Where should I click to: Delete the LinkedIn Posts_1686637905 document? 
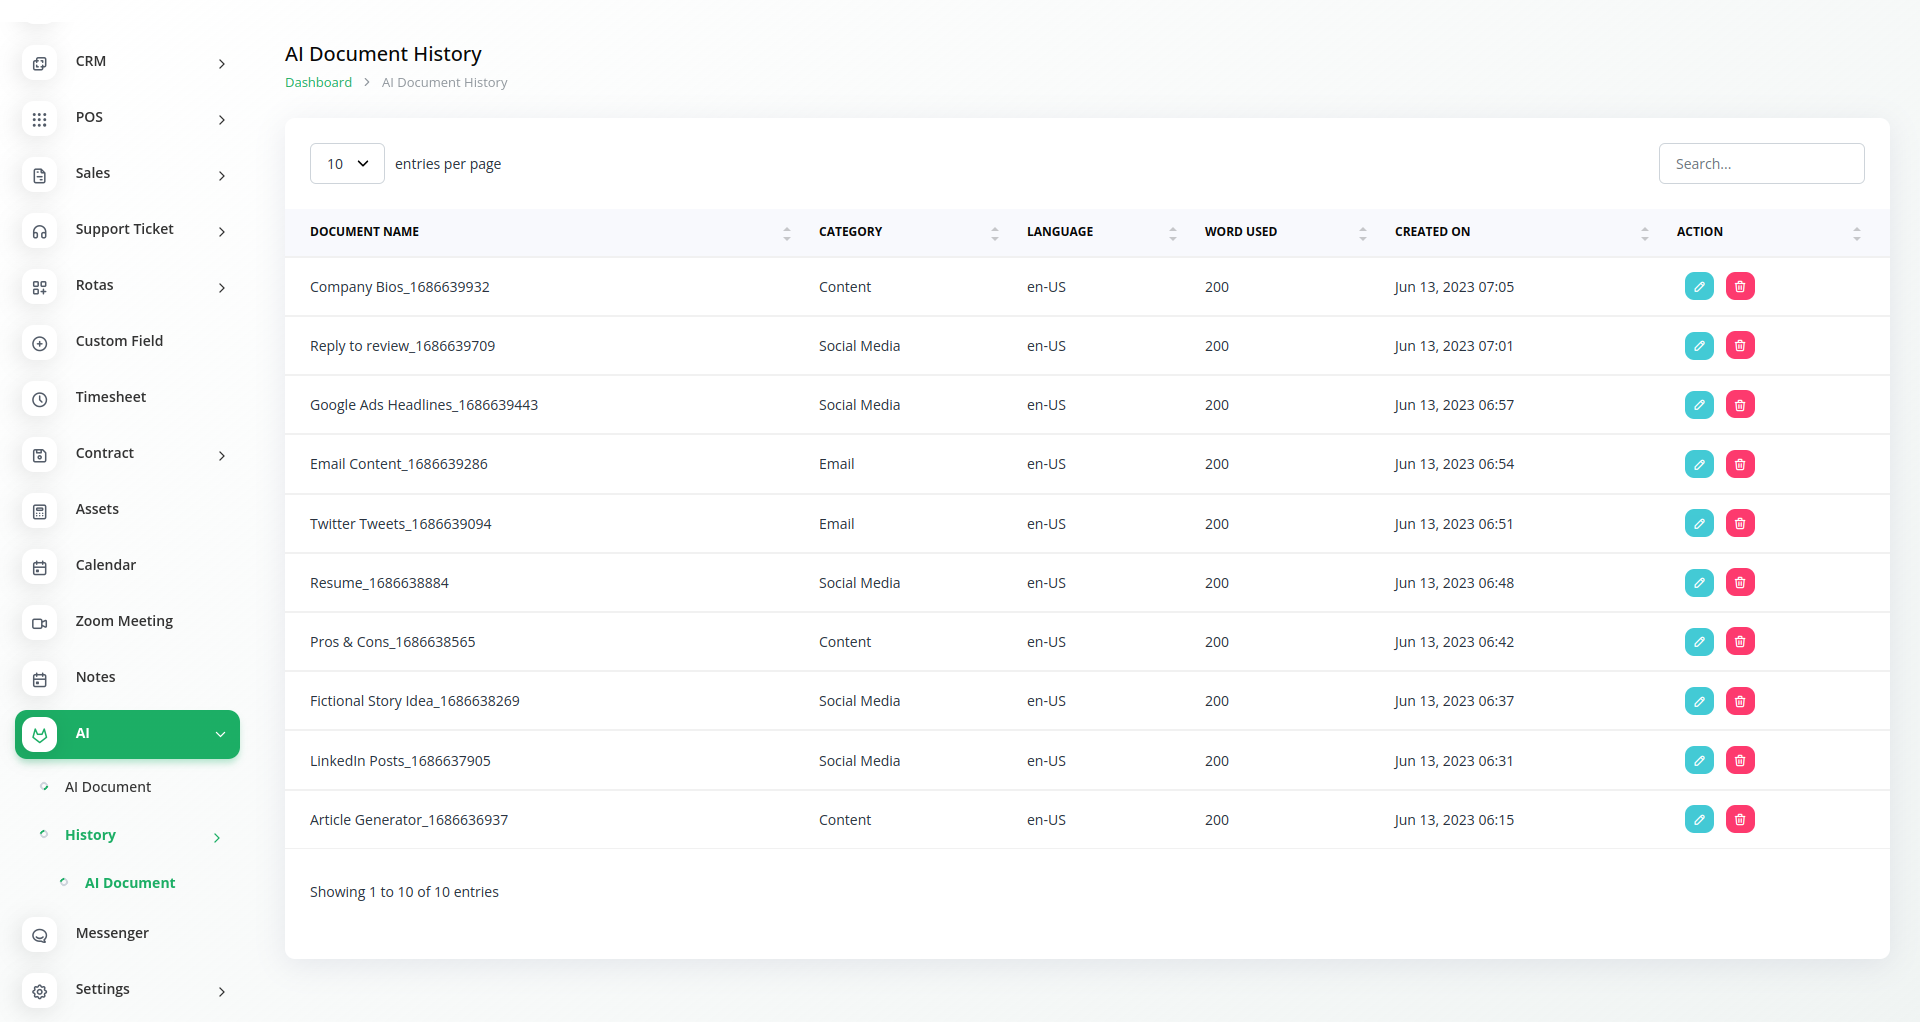coord(1740,761)
